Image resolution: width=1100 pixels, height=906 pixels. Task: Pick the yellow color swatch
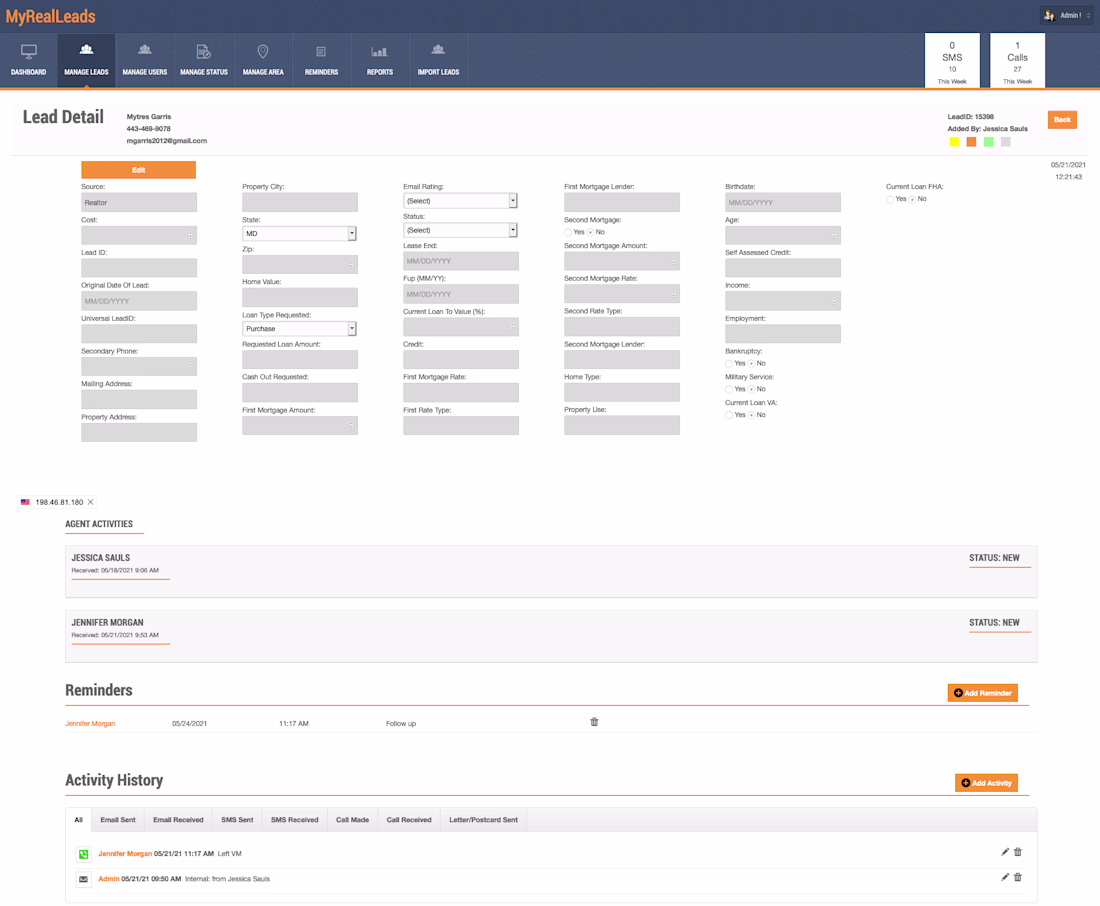point(954,142)
